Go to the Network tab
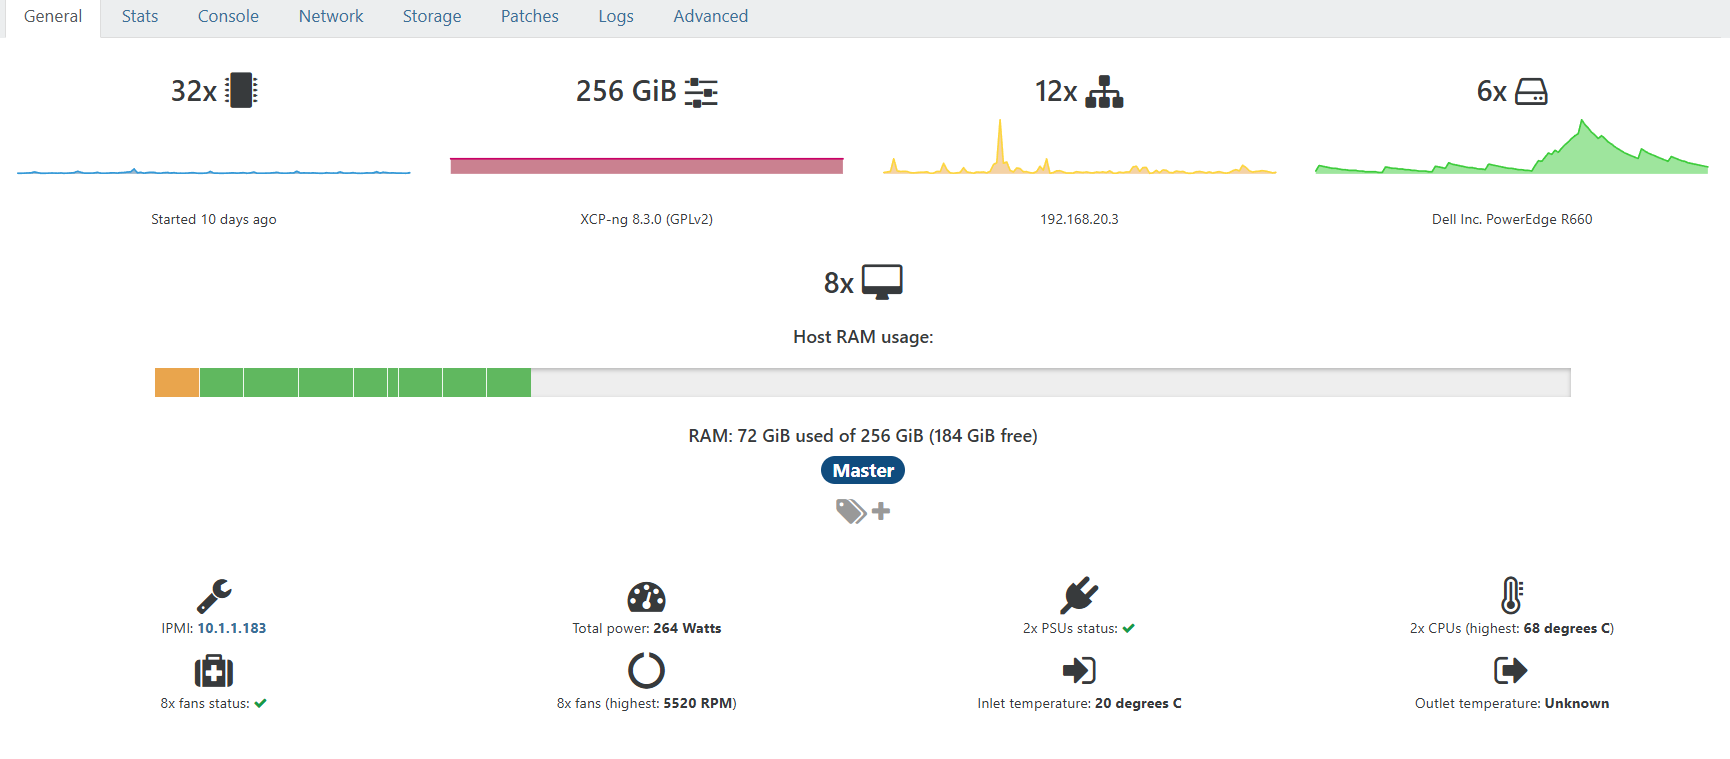This screenshot has width=1730, height=759. (331, 17)
